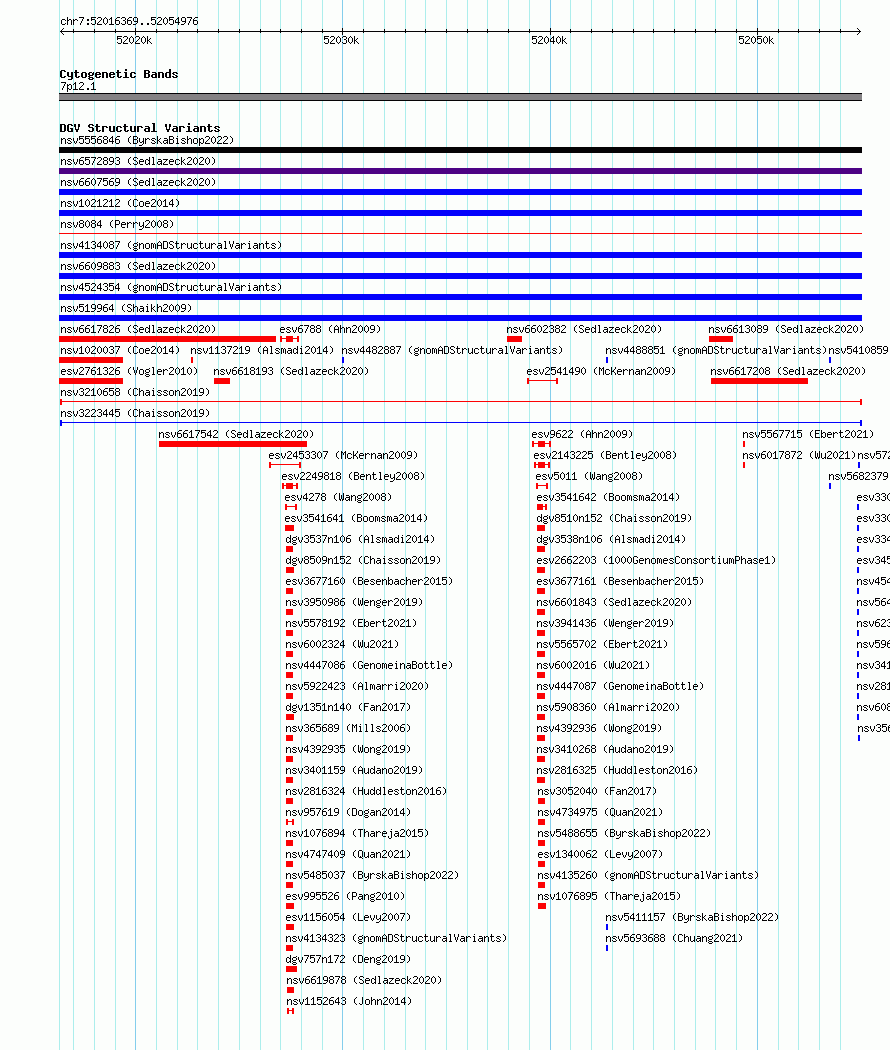Click esv3677160 (Besenbacher2015) label
Screen dimensions: 890x1050
pos(369,581)
